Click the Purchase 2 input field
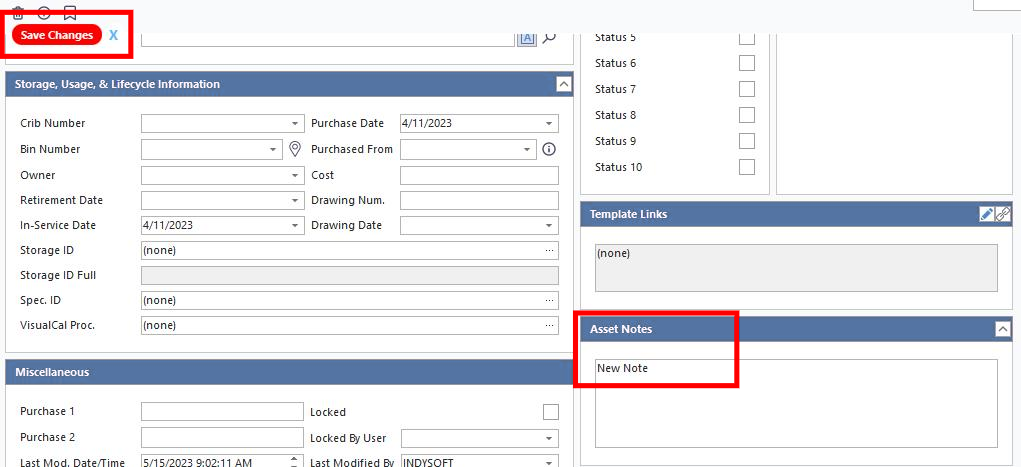Viewport: 1021px width, 467px height. (222, 438)
